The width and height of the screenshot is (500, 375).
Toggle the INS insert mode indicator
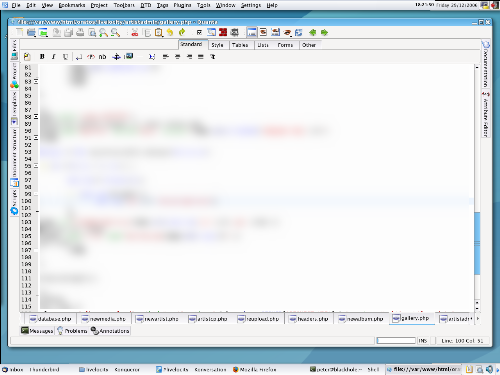point(423,341)
